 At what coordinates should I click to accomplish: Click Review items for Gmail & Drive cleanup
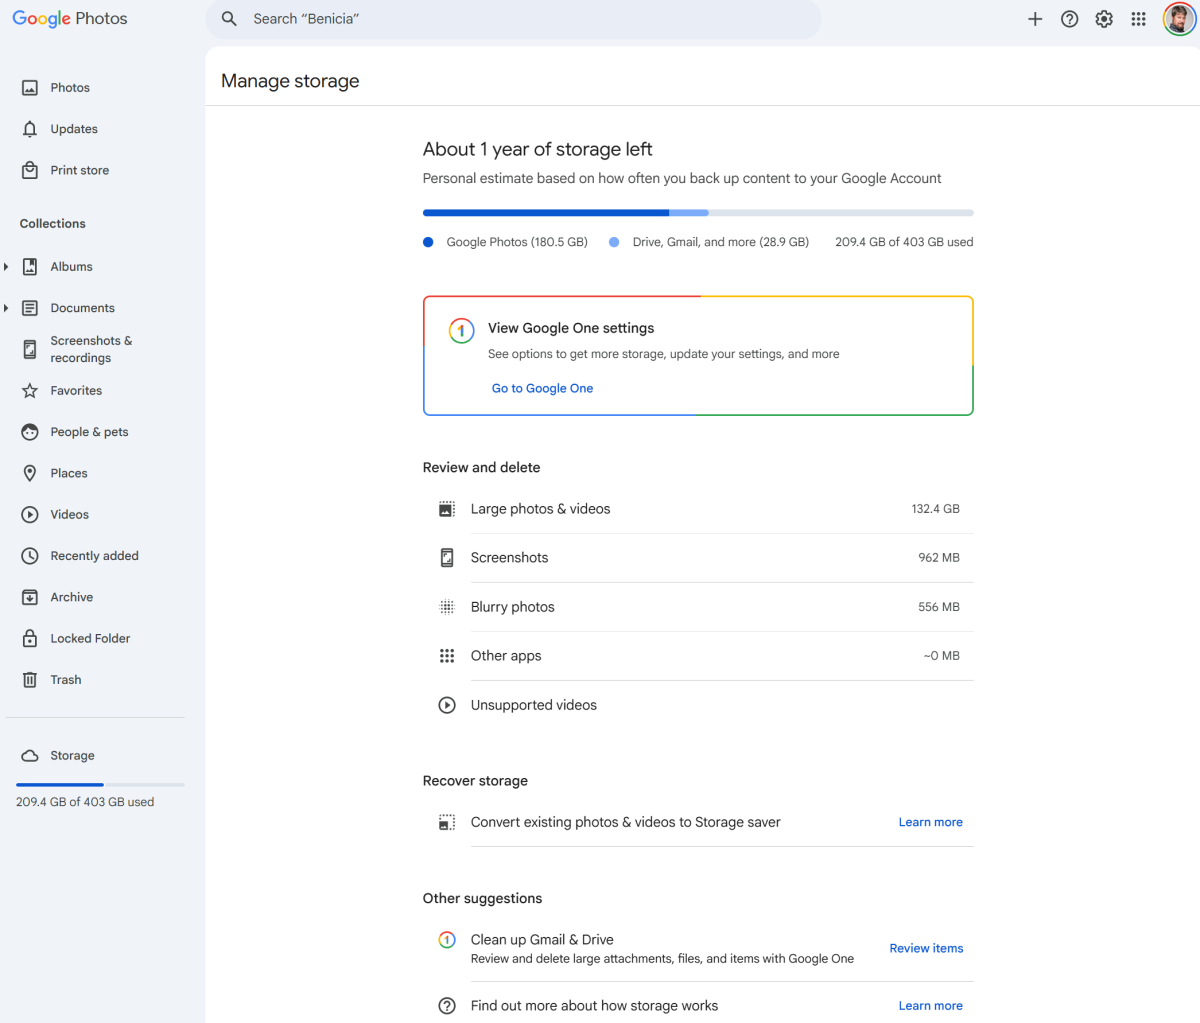pos(927,948)
